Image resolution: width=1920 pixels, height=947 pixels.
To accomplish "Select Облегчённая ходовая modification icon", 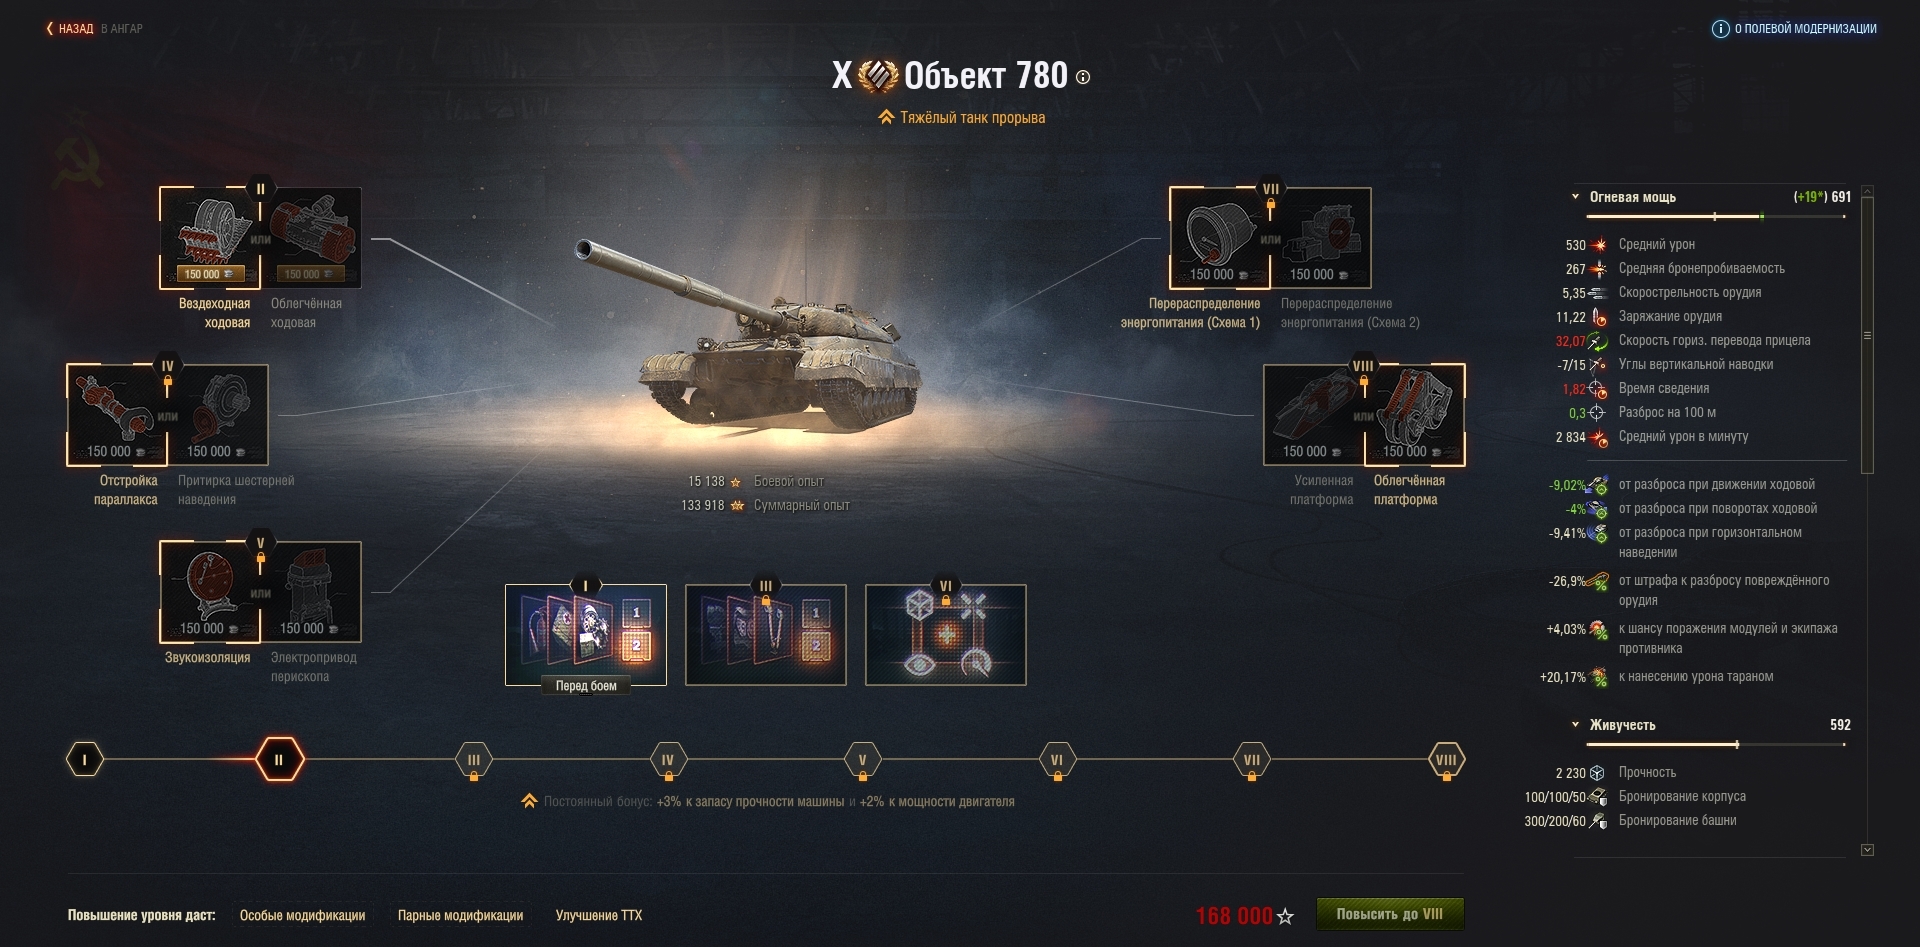I will [311, 238].
